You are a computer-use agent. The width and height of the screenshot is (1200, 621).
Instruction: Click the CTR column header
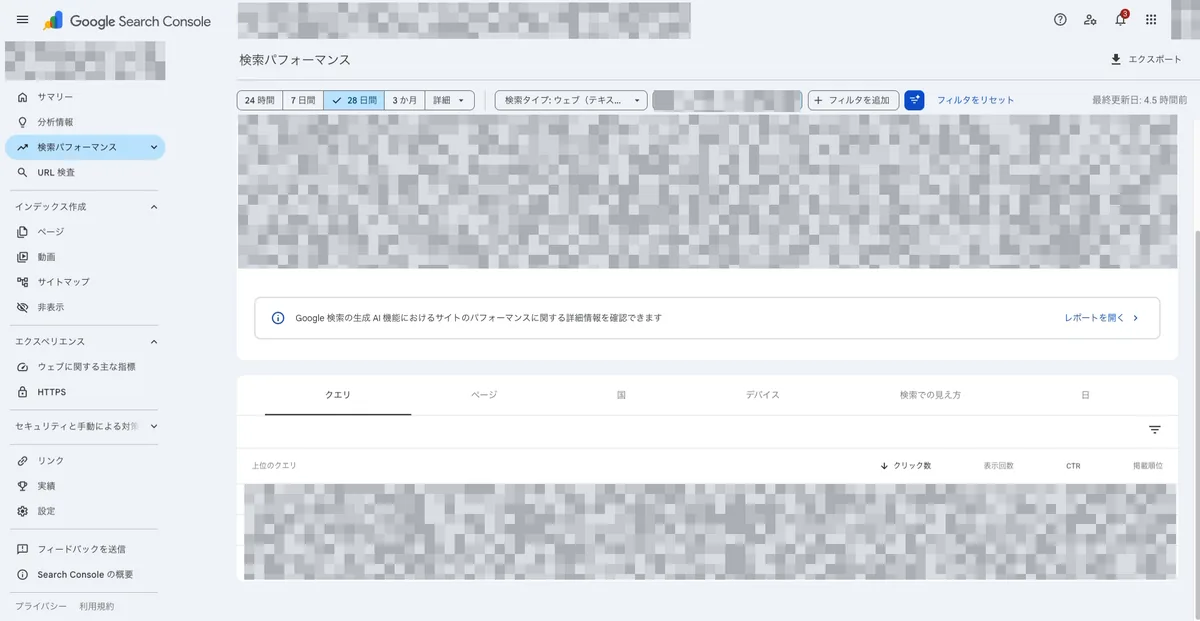coord(1073,466)
